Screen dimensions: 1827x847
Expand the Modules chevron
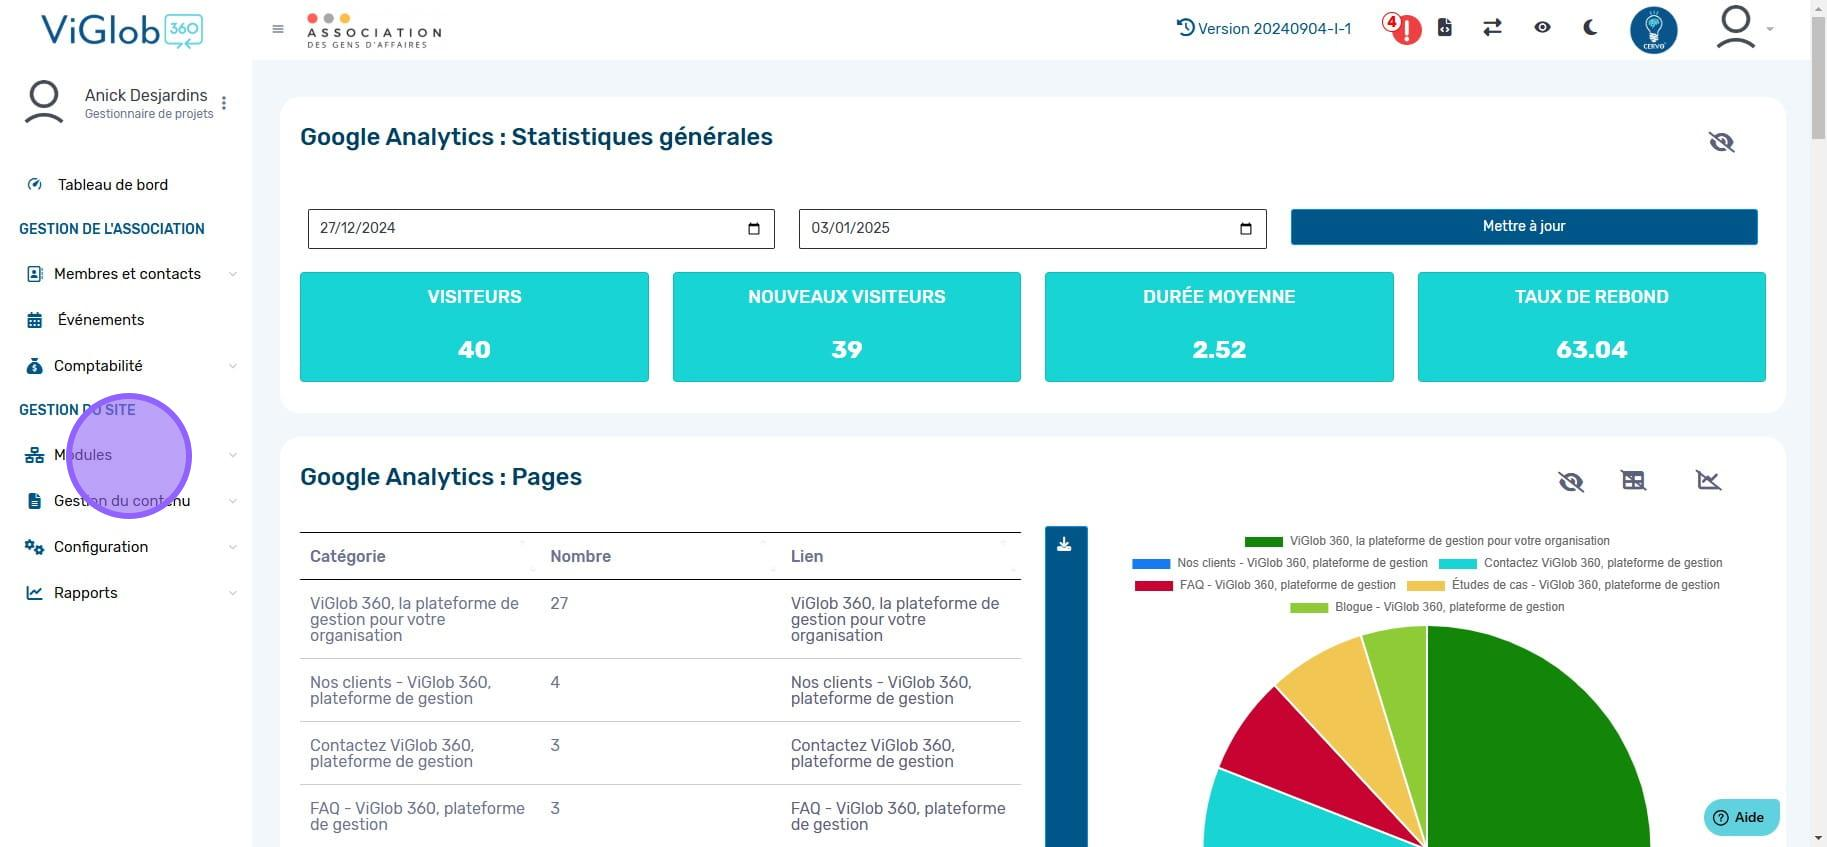[233, 455]
